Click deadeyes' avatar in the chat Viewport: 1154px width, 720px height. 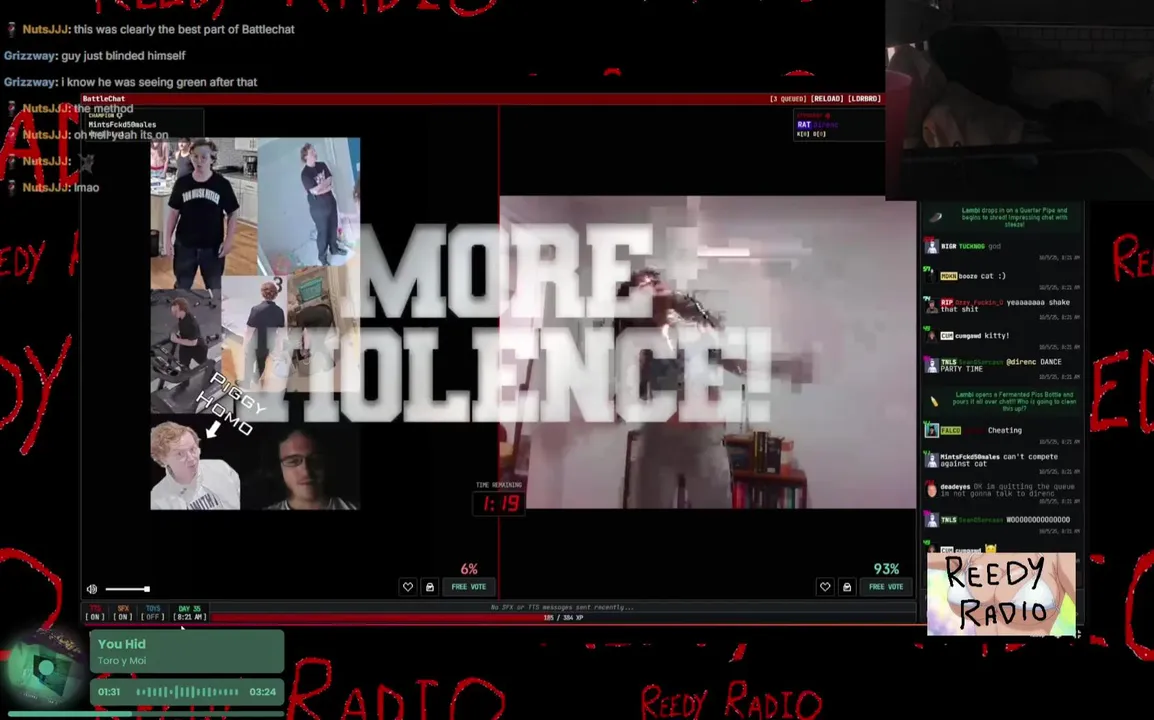pos(932,490)
